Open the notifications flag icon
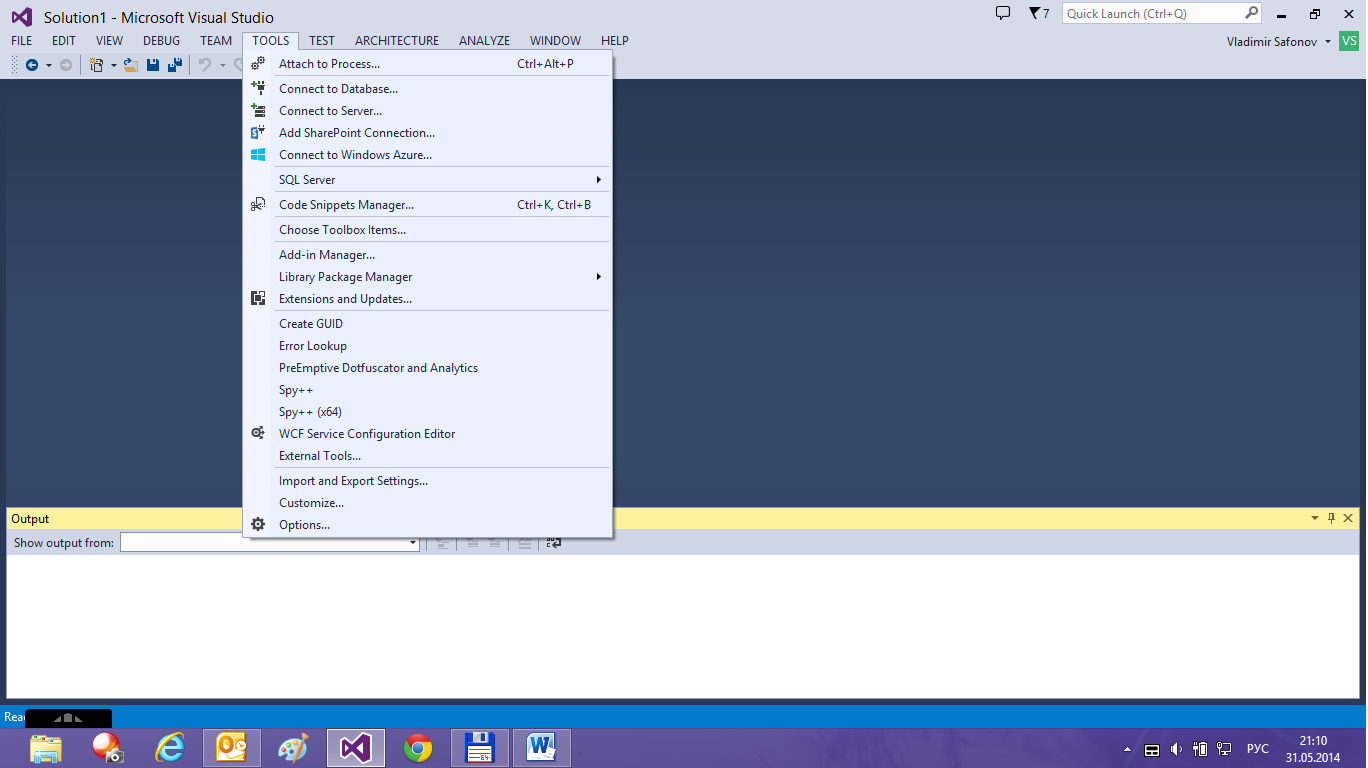This screenshot has width=1368, height=768. [x=1034, y=13]
